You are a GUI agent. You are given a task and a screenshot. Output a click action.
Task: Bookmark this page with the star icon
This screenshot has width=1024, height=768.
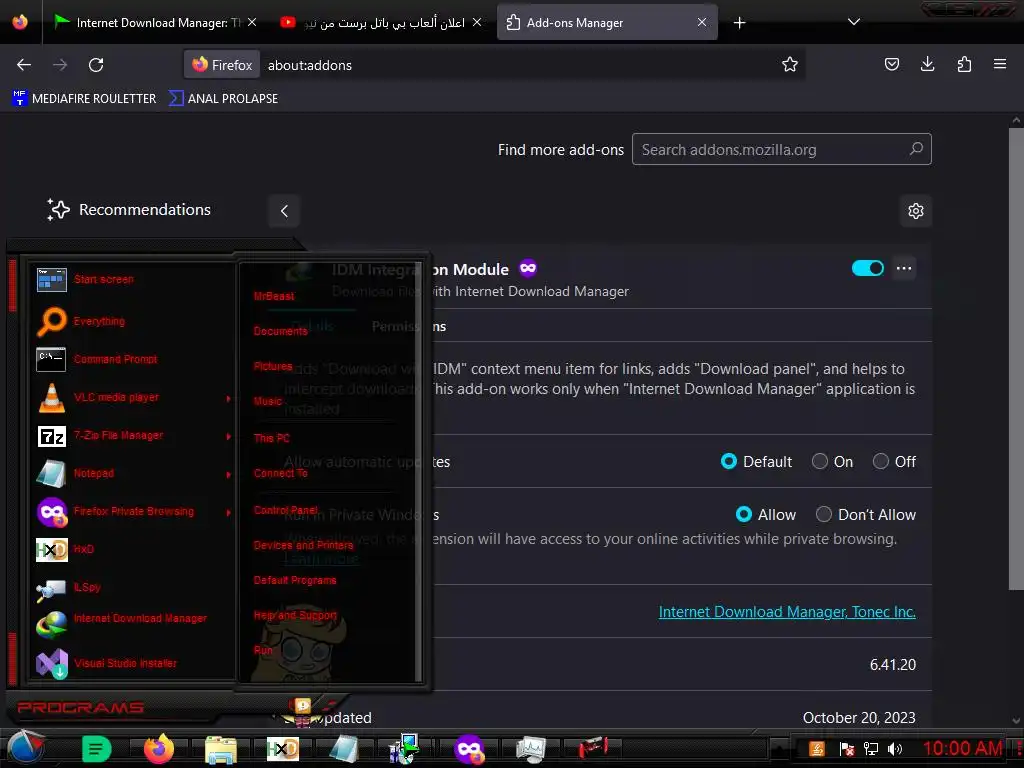click(790, 64)
